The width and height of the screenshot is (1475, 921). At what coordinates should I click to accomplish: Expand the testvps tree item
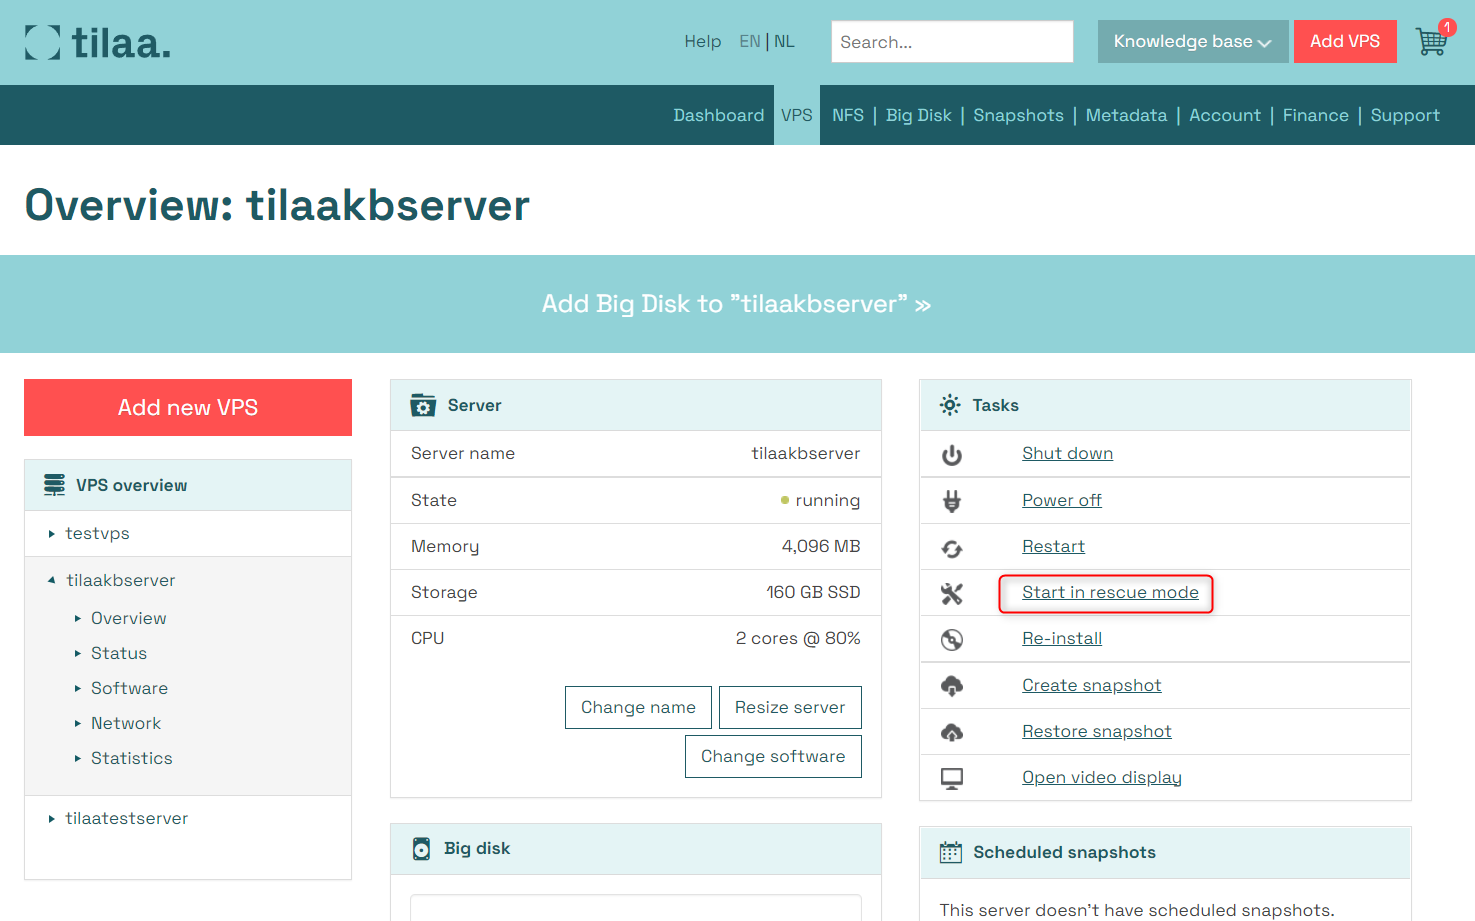pyautogui.click(x=52, y=534)
